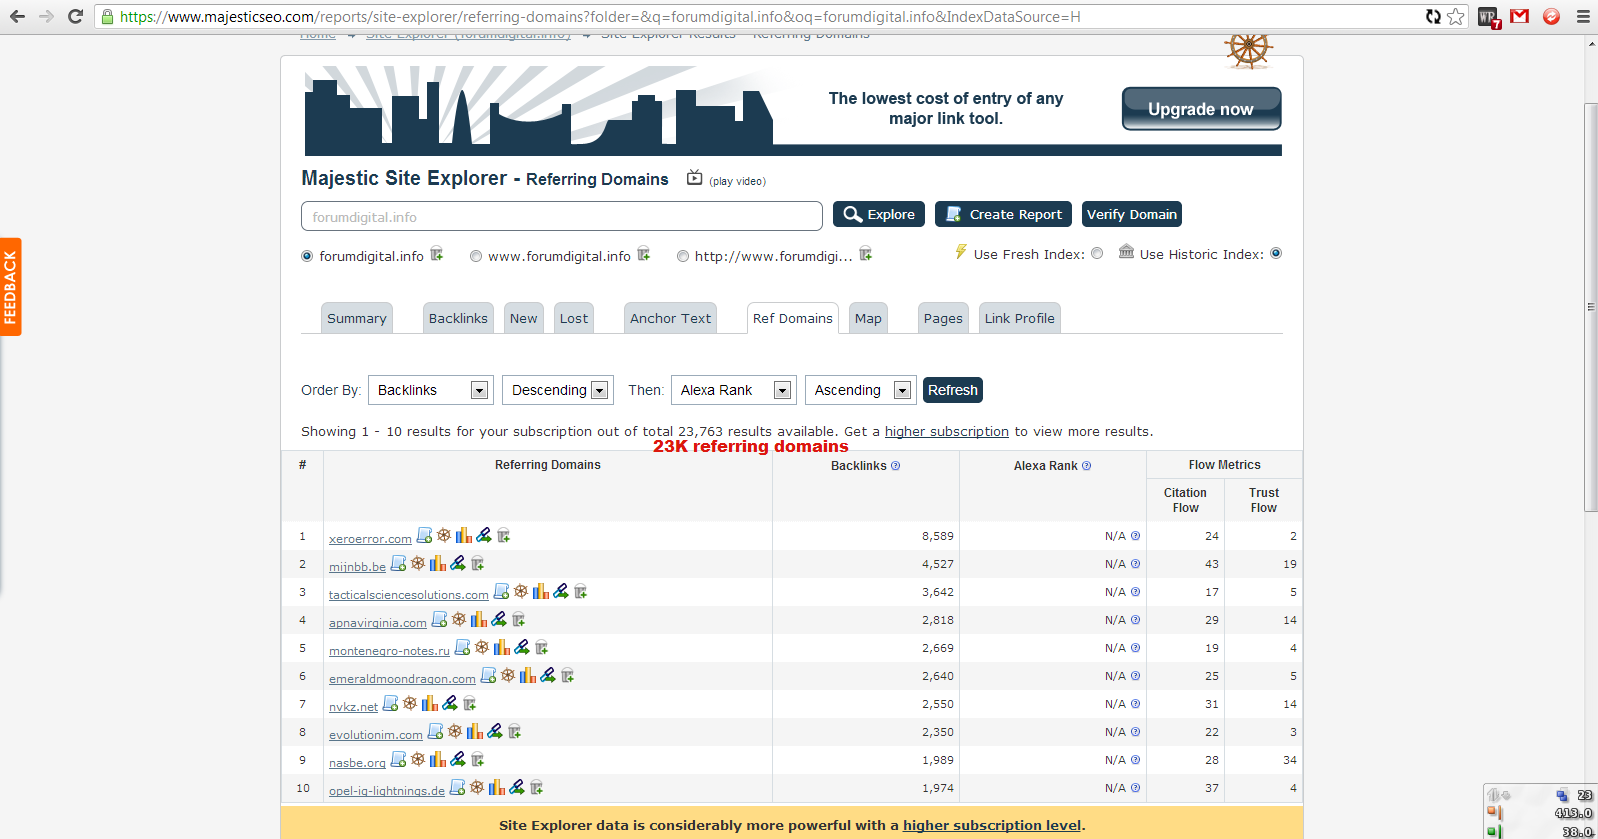The width and height of the screenshot is (1598, 839).
Task: Go to the Link Profile tab
Action: (x=1019, y=318)
